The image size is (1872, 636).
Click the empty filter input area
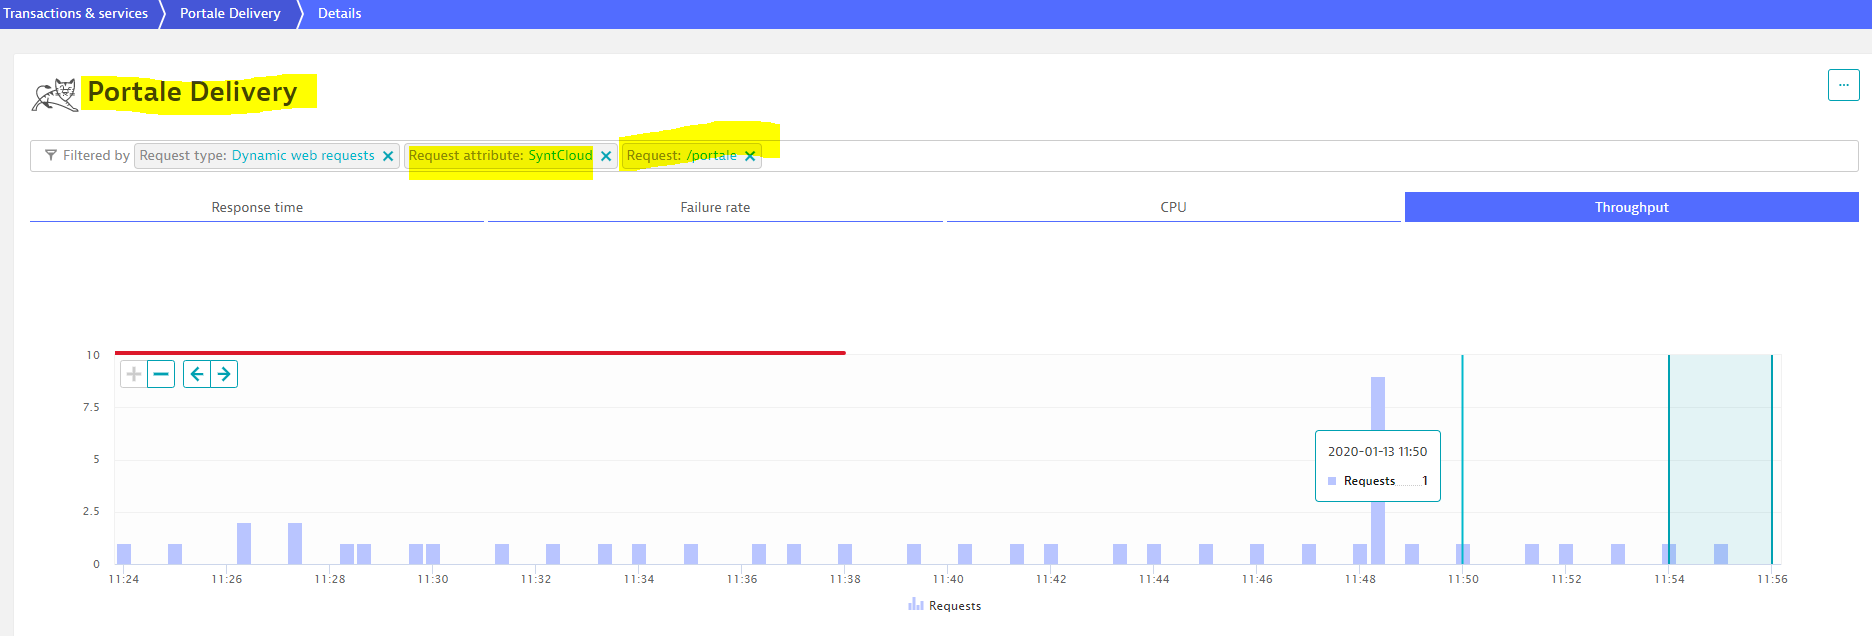point(1300,156)
